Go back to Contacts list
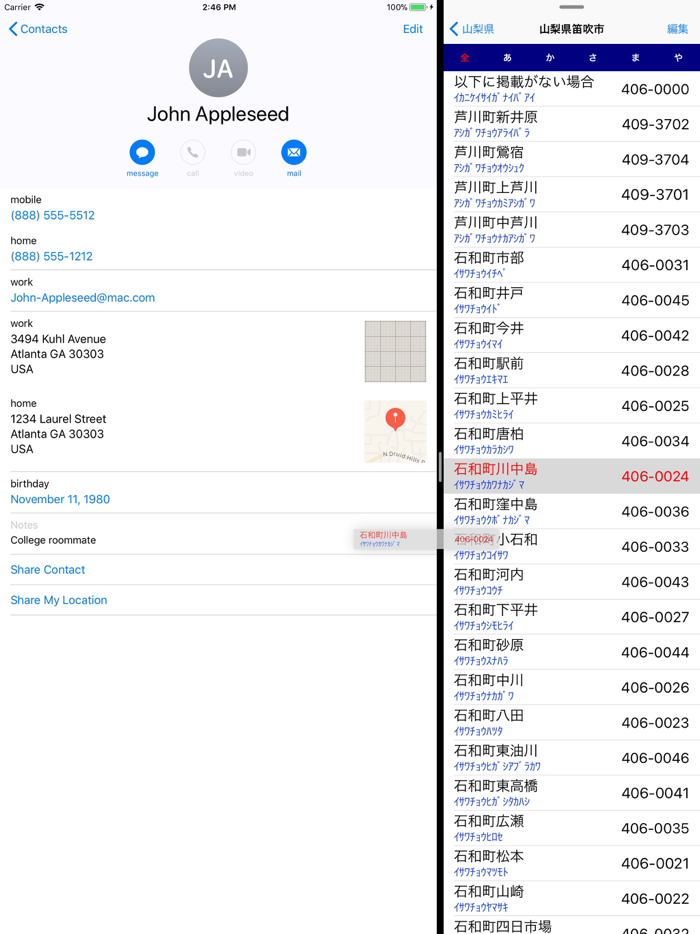This screenshot has width=700, height=934. click(x=38, y=29)
